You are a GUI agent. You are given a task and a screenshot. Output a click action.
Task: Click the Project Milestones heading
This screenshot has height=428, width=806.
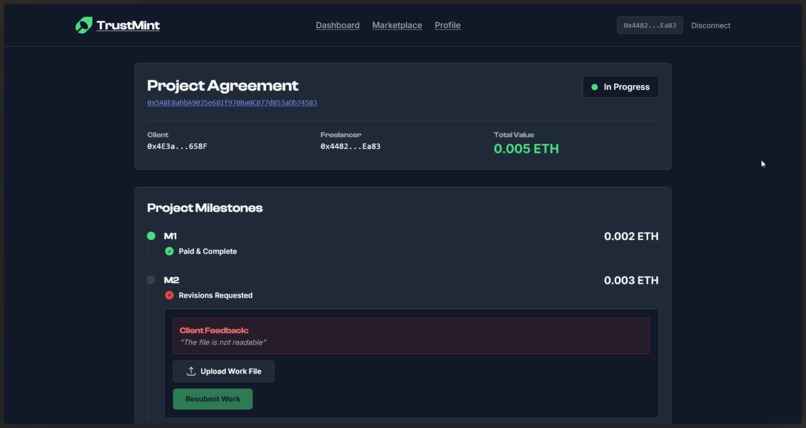(x=205, y=208)
